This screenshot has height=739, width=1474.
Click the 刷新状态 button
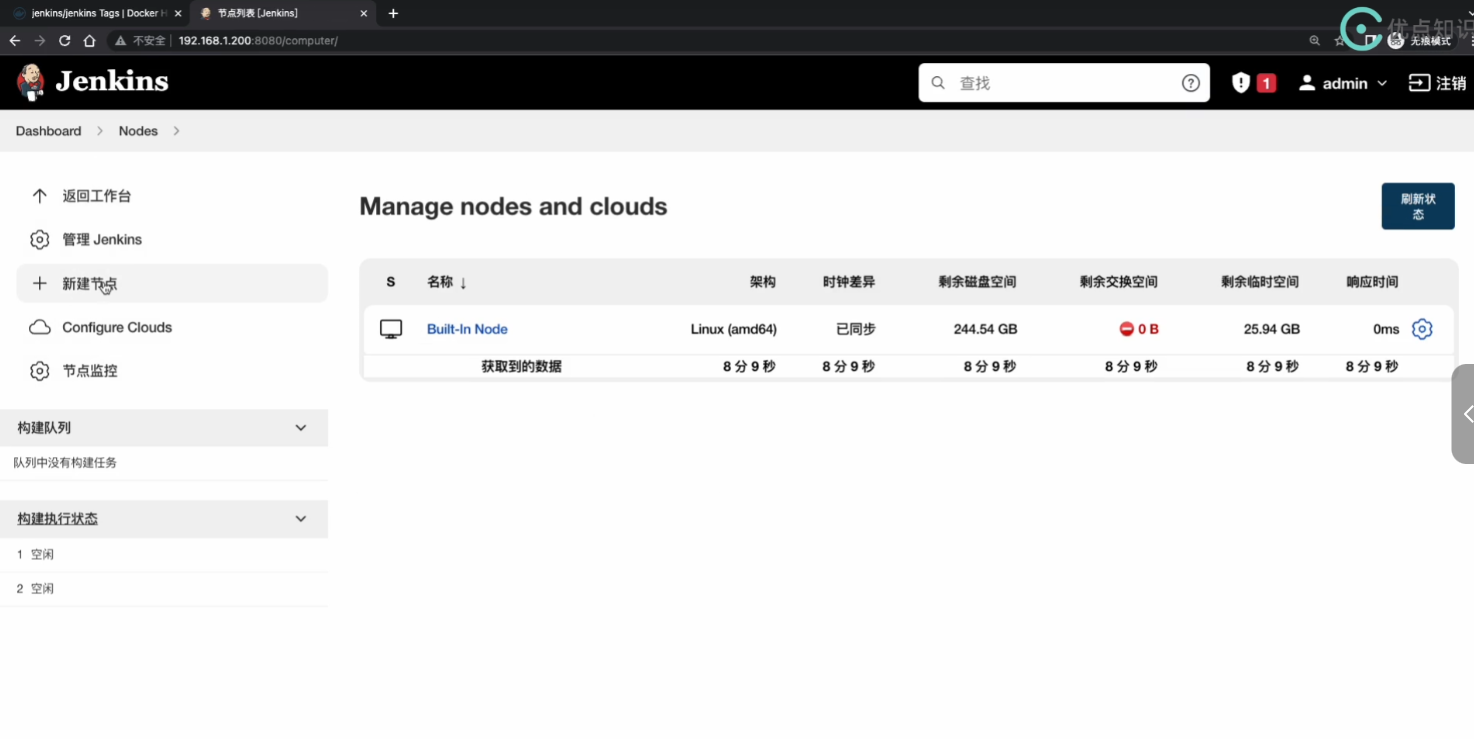1418,206
